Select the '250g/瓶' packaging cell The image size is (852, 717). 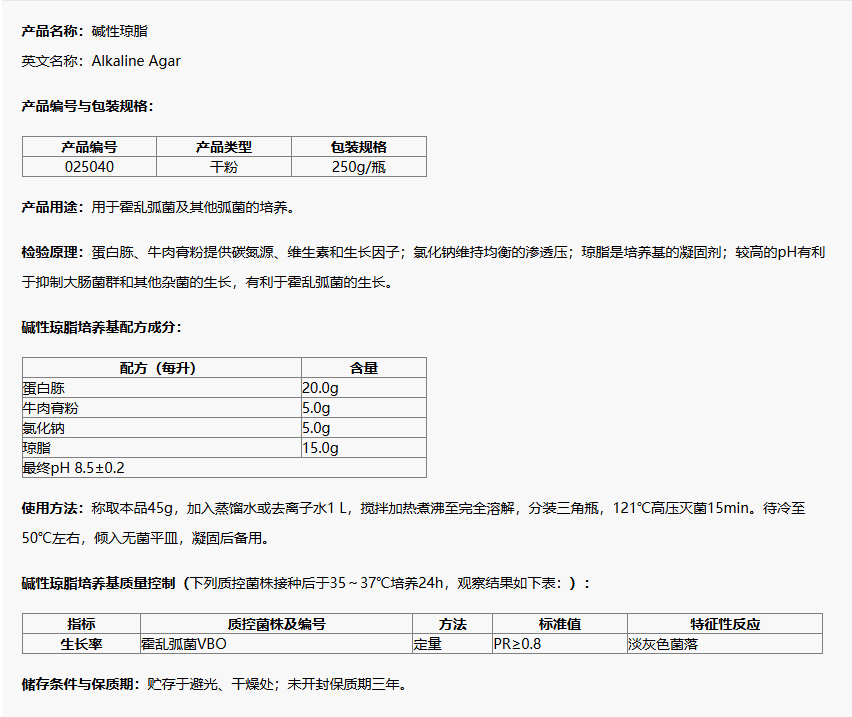[x=358, y=167]
